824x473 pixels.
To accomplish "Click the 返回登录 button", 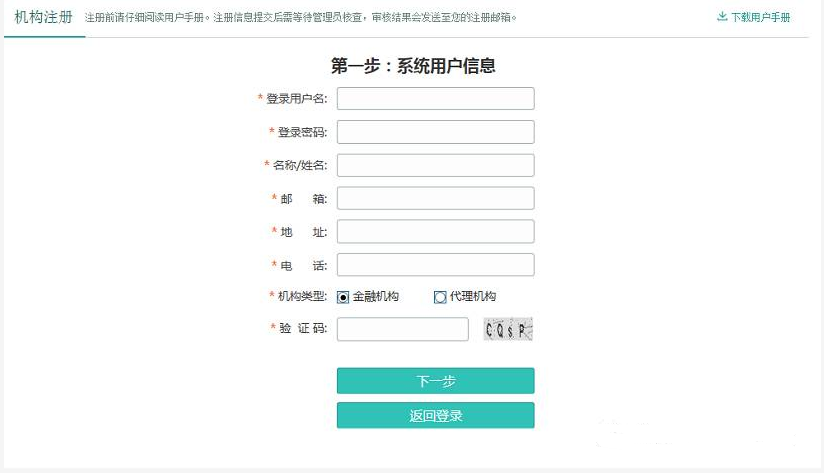I will (436, 415).
